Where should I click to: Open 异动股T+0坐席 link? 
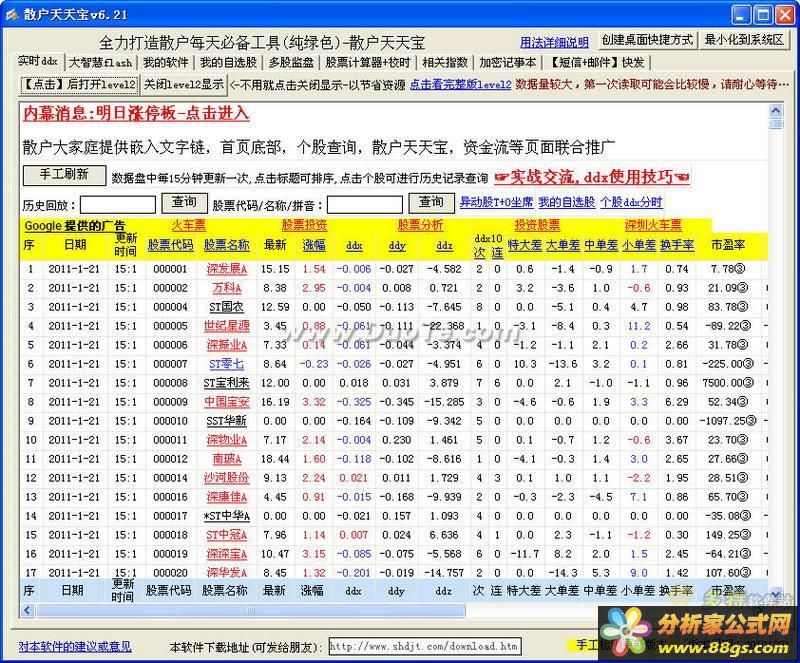pos(496,202)
